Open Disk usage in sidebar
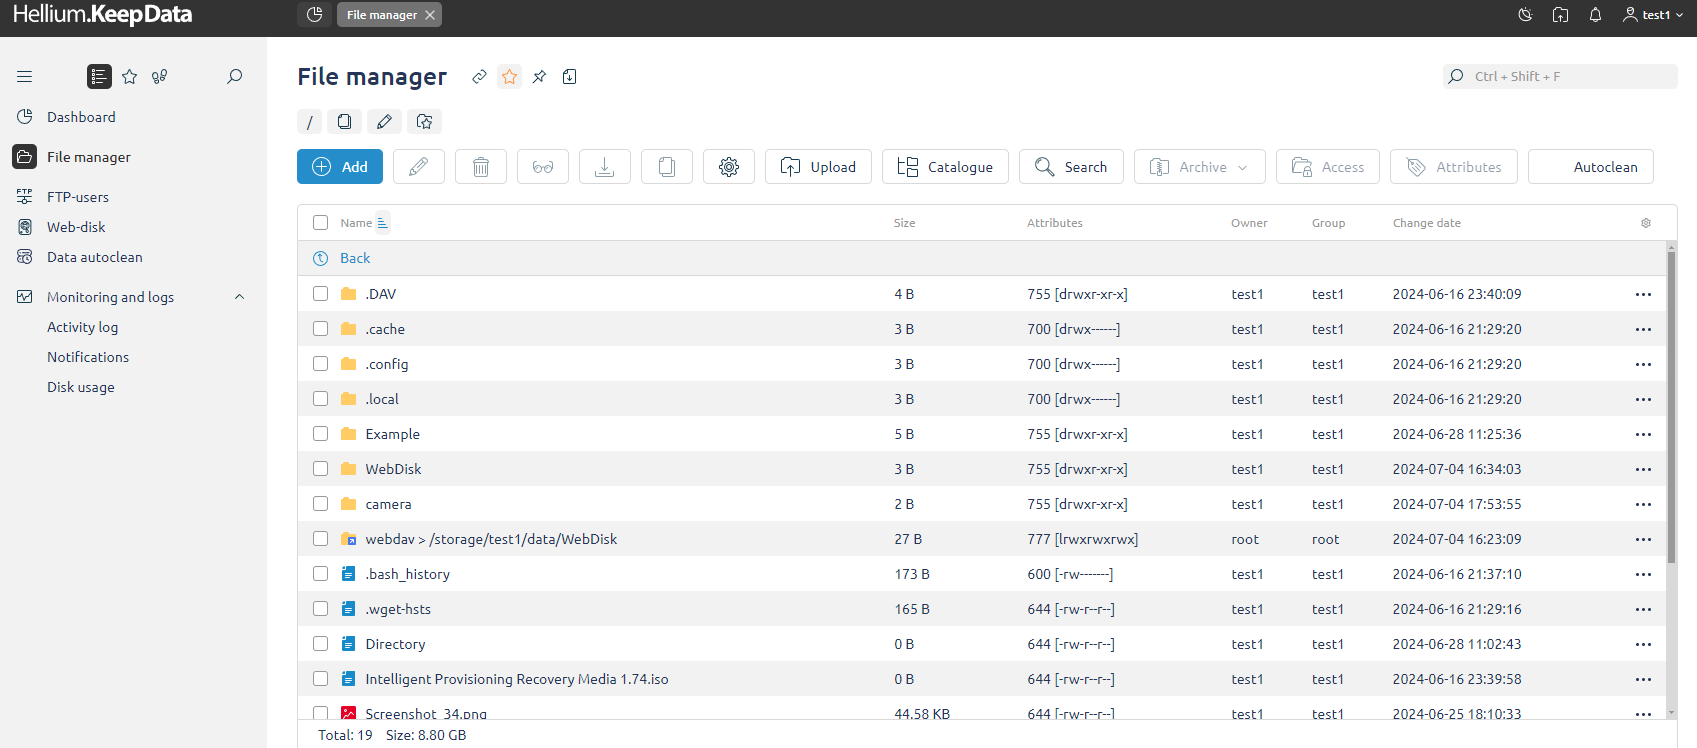 [x=81, y=387]
